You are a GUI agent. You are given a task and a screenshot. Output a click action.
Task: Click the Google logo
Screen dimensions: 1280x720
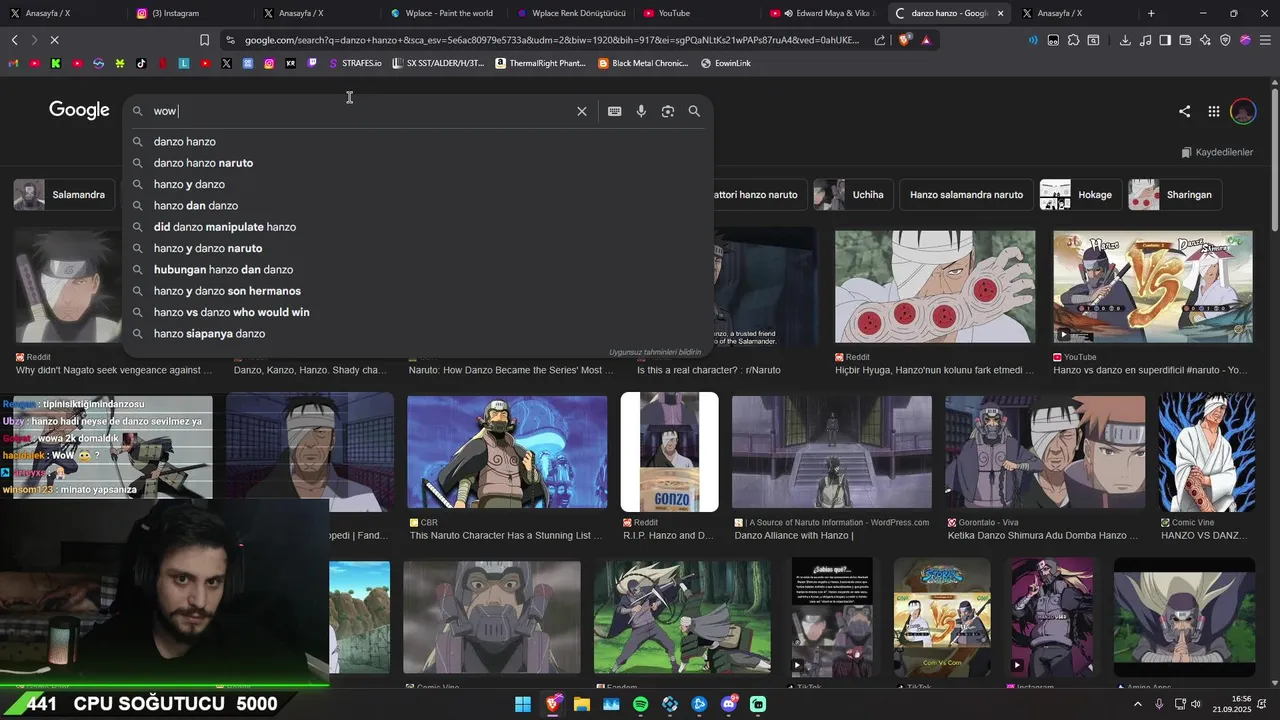(79, 110)
